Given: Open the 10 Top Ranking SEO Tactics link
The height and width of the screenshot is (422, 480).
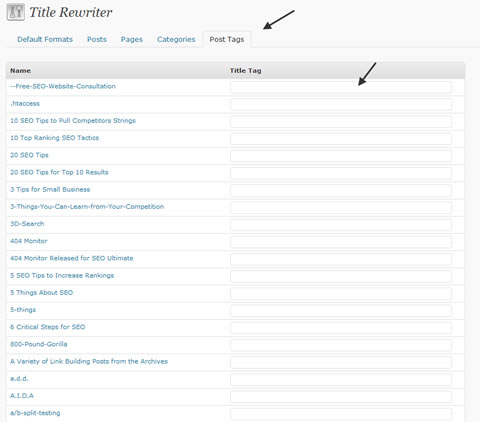Looking at the screenshot, I should 55,138.
